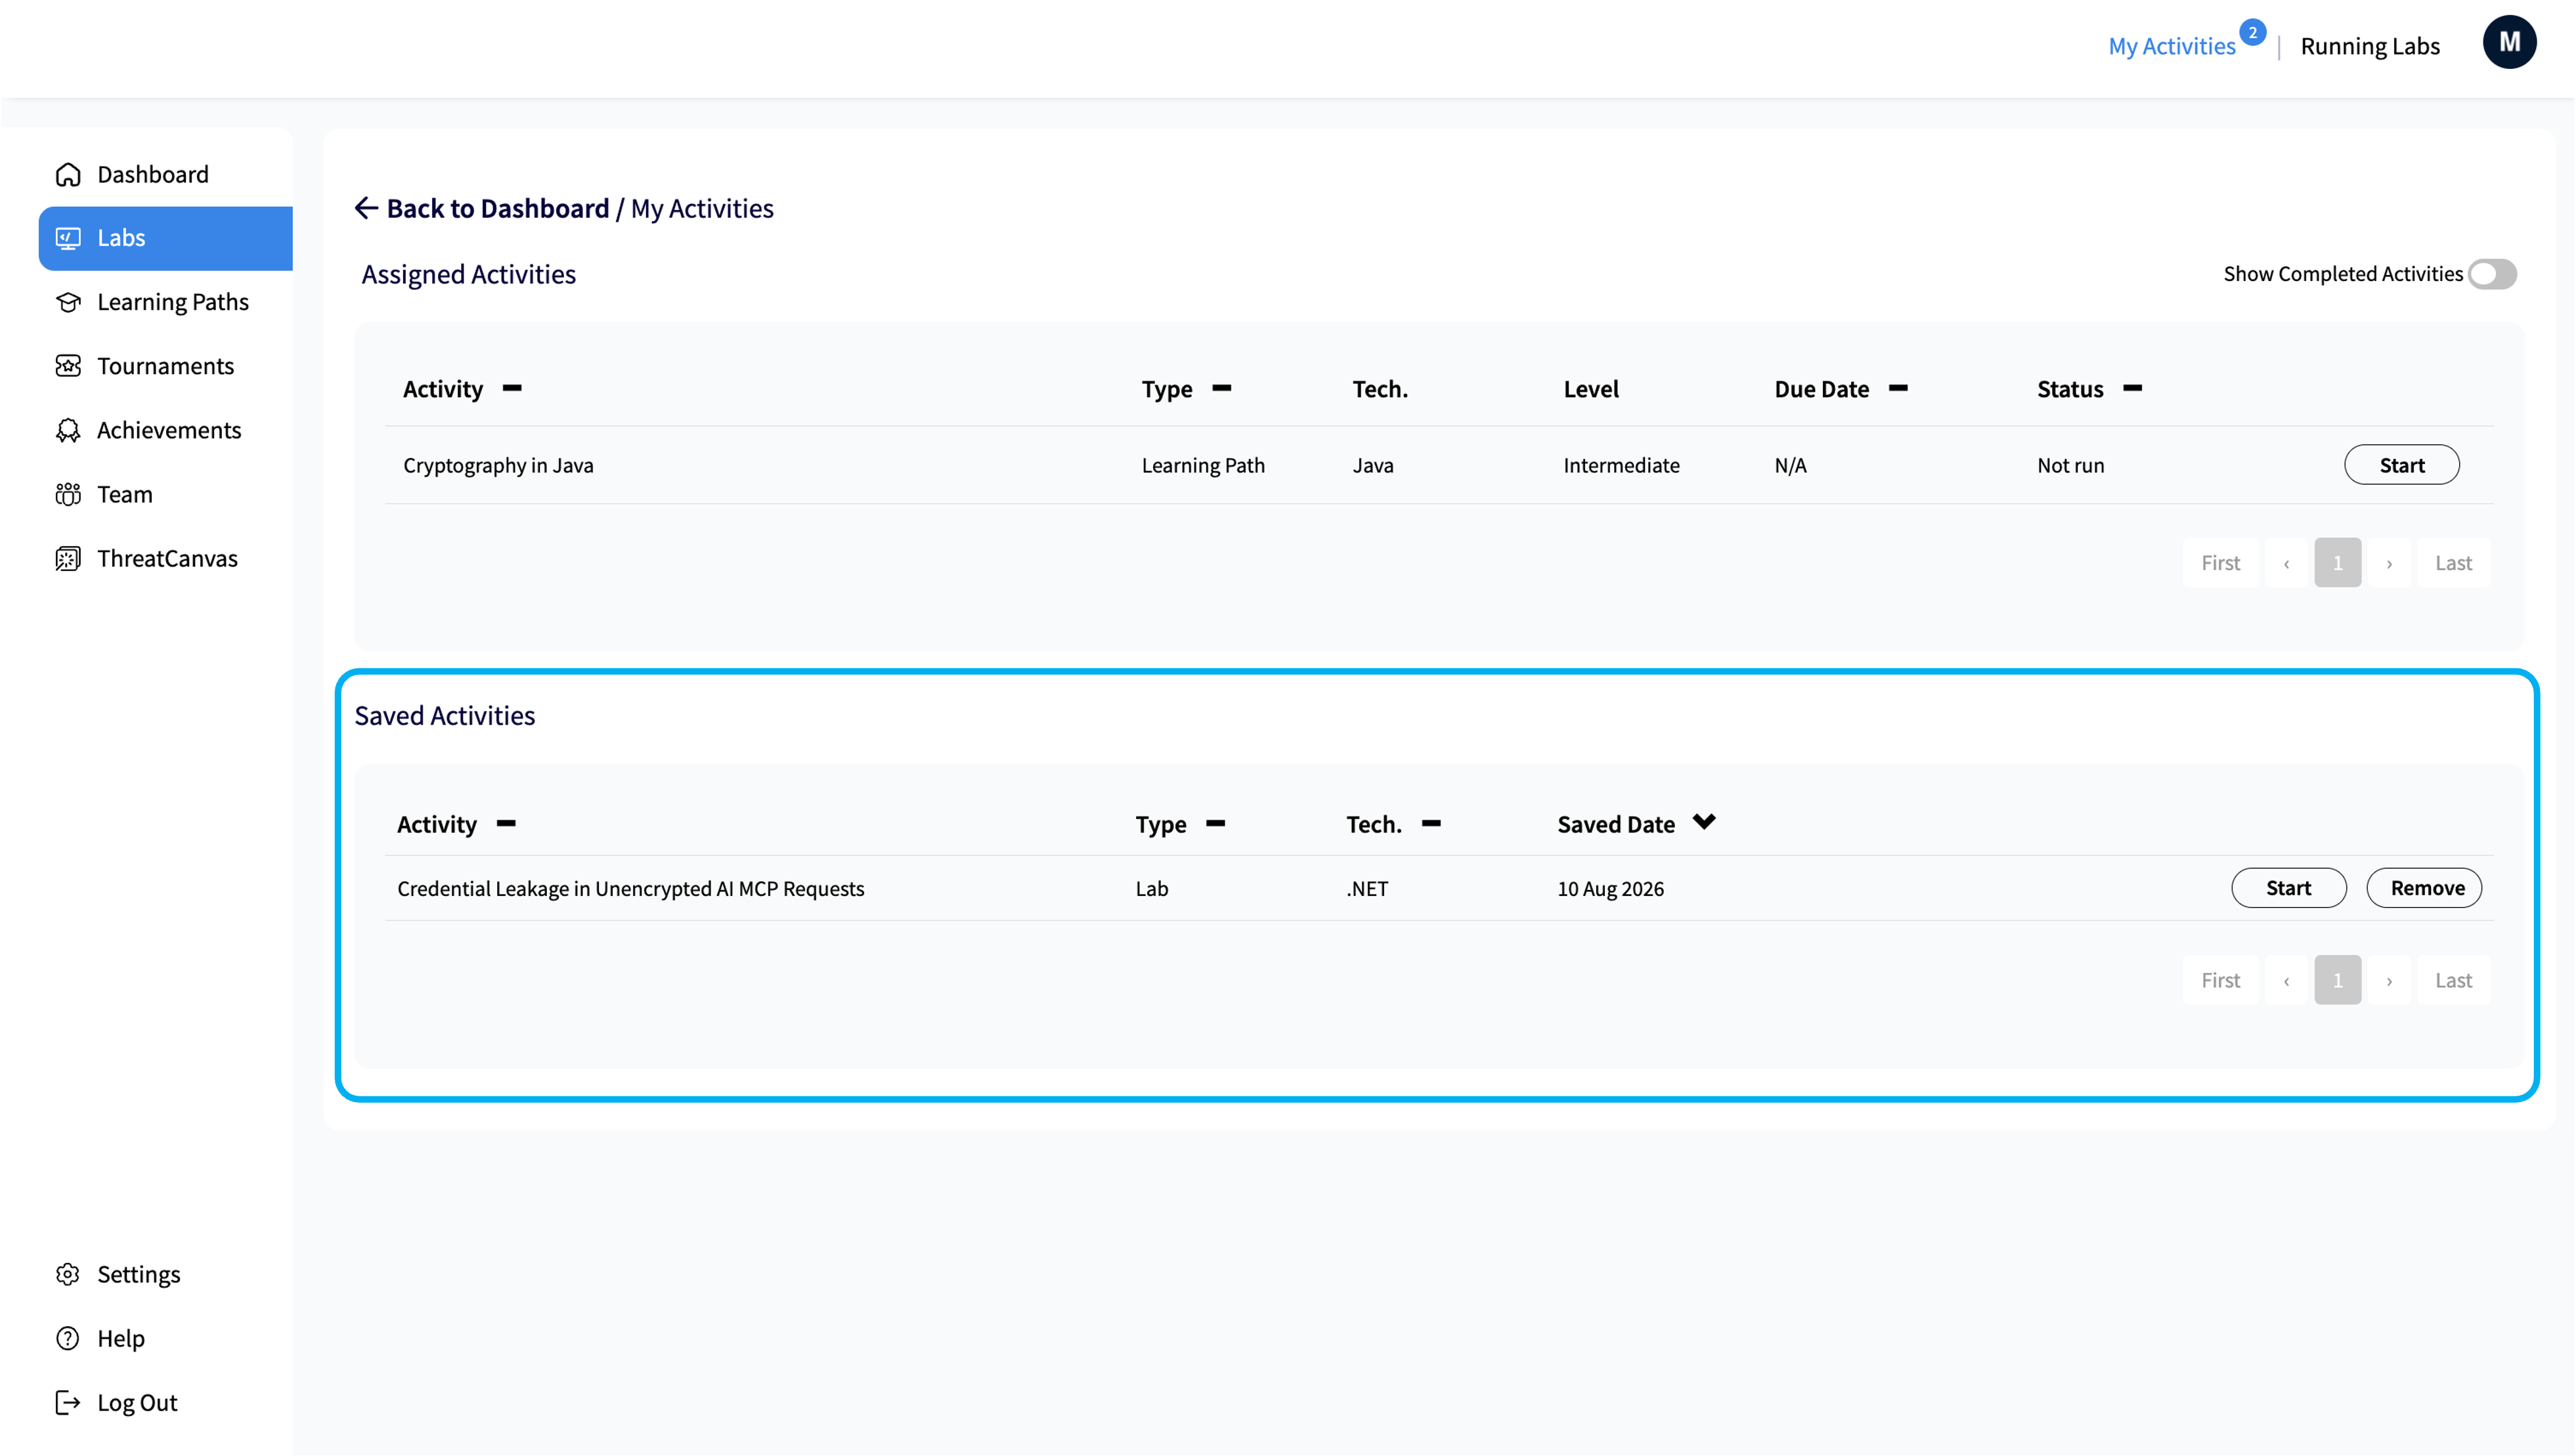Click the Tournaments icon in sidebar
The image size is (2576, 1456).
[68, 366]
